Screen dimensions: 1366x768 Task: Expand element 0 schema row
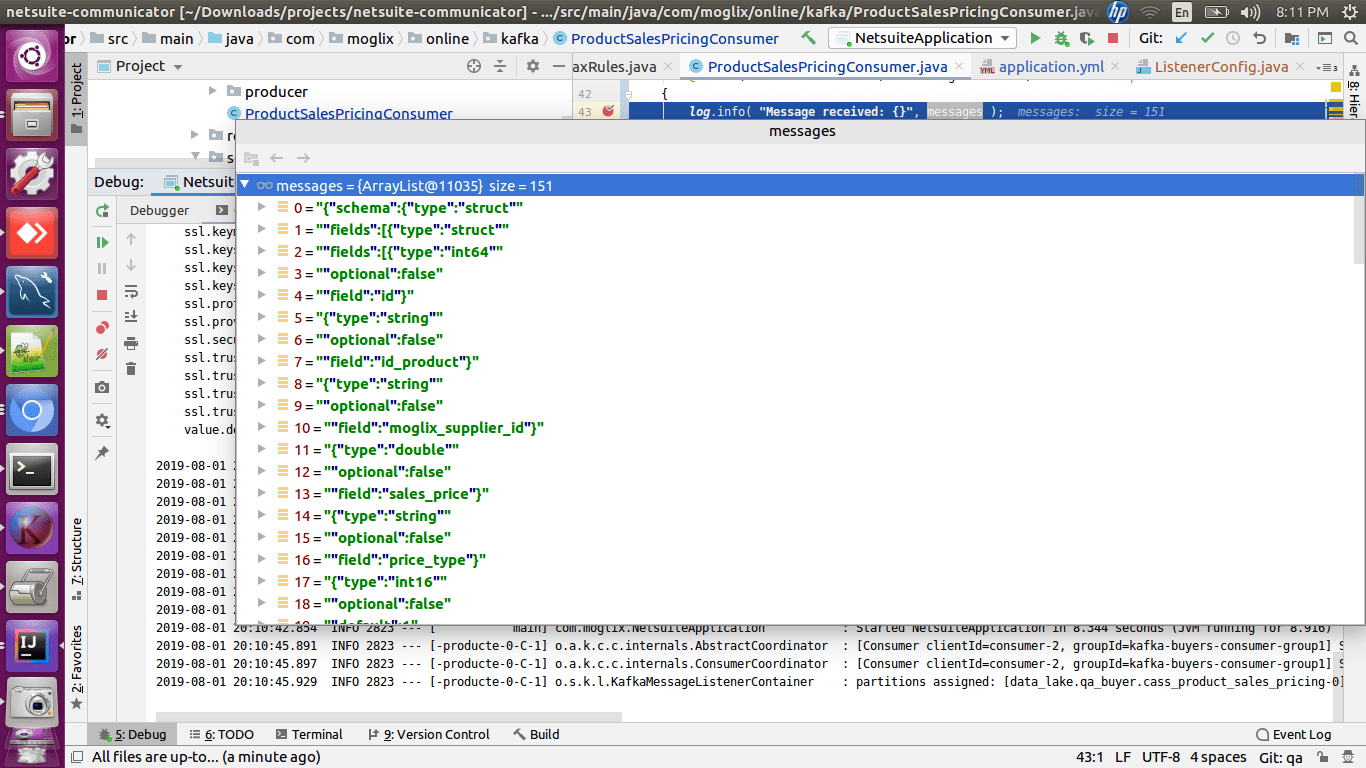click(262, 208)
